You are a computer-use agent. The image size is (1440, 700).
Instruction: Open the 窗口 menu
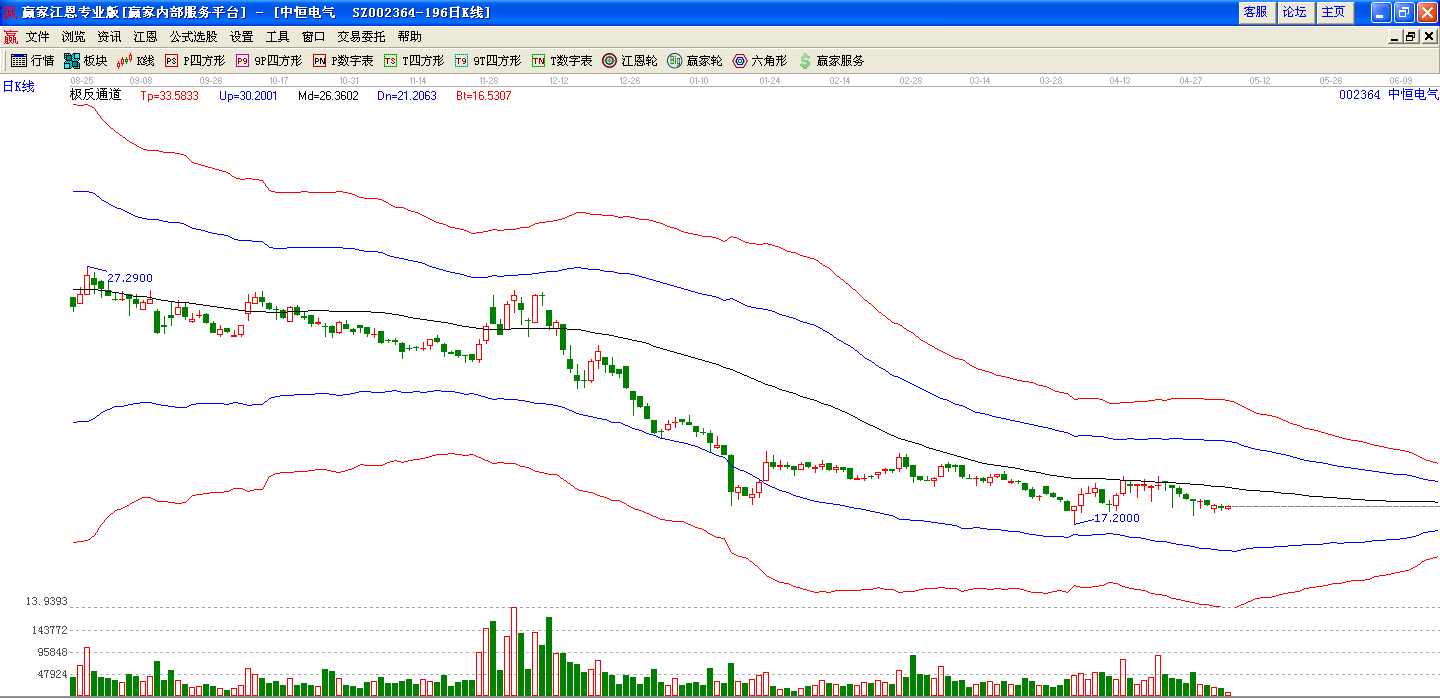[x=313, y=37]
